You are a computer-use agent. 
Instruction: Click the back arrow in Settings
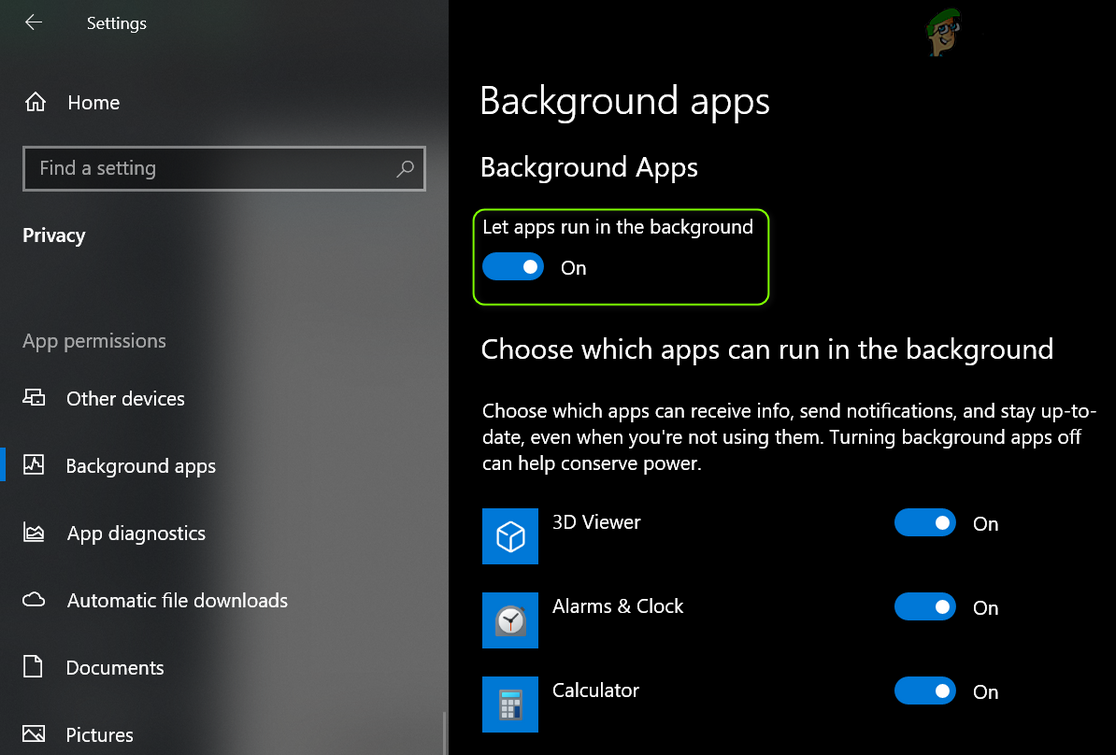coord(33,23)
